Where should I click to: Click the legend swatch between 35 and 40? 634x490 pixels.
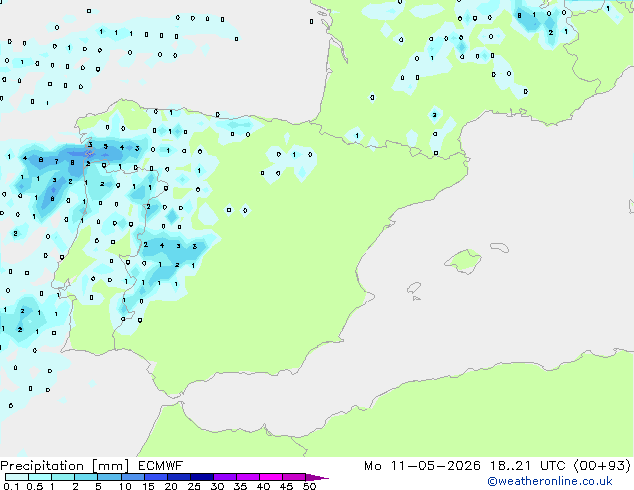247,477
